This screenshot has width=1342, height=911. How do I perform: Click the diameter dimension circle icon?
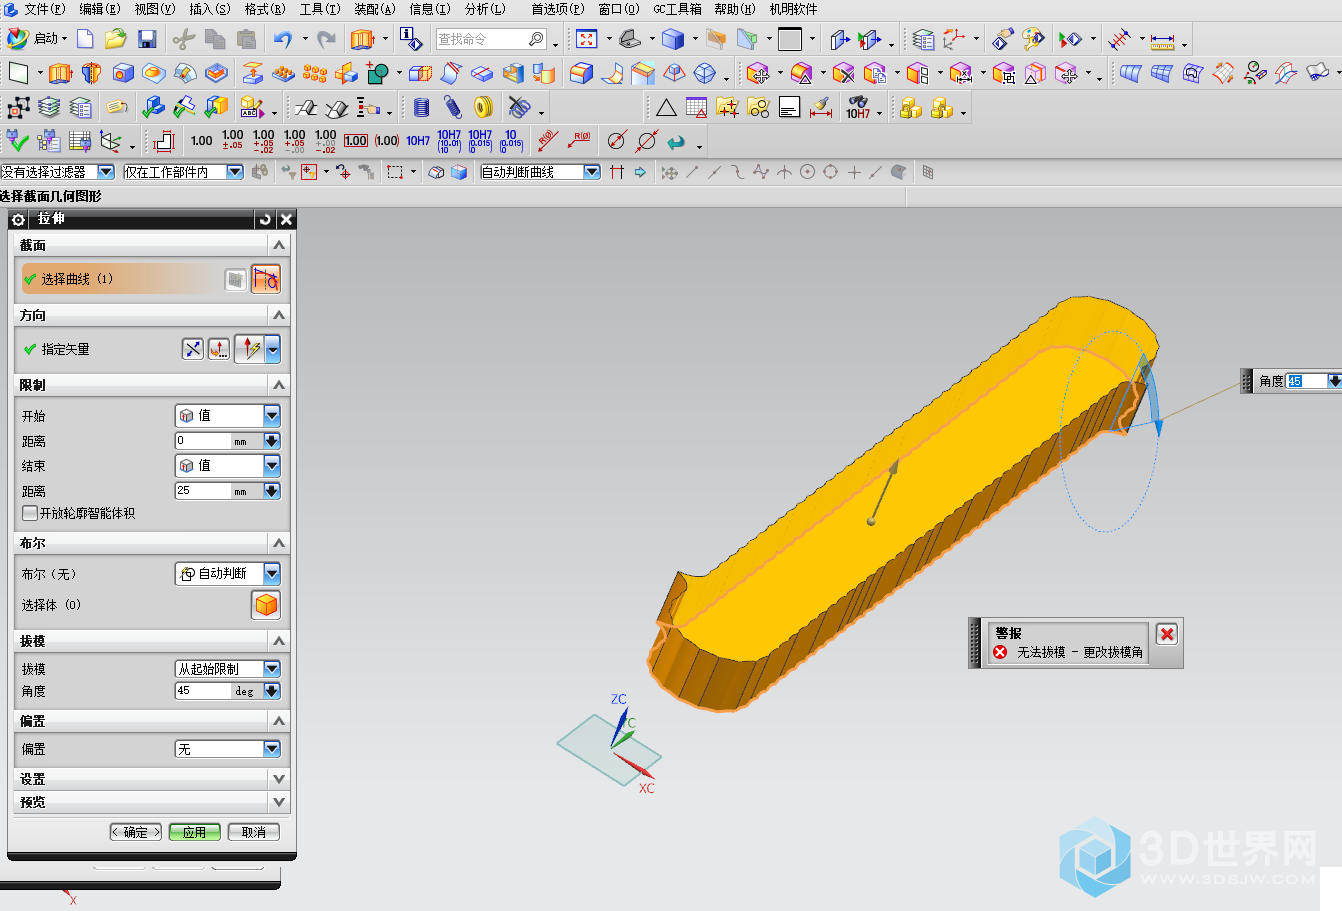tap(617, 141)
